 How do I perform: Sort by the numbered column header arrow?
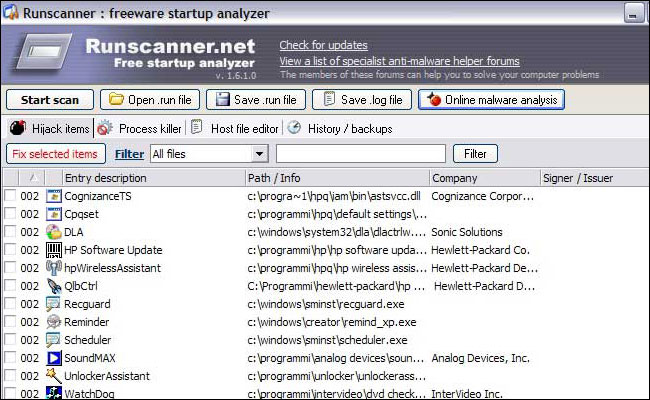click(x=33, y=178)
